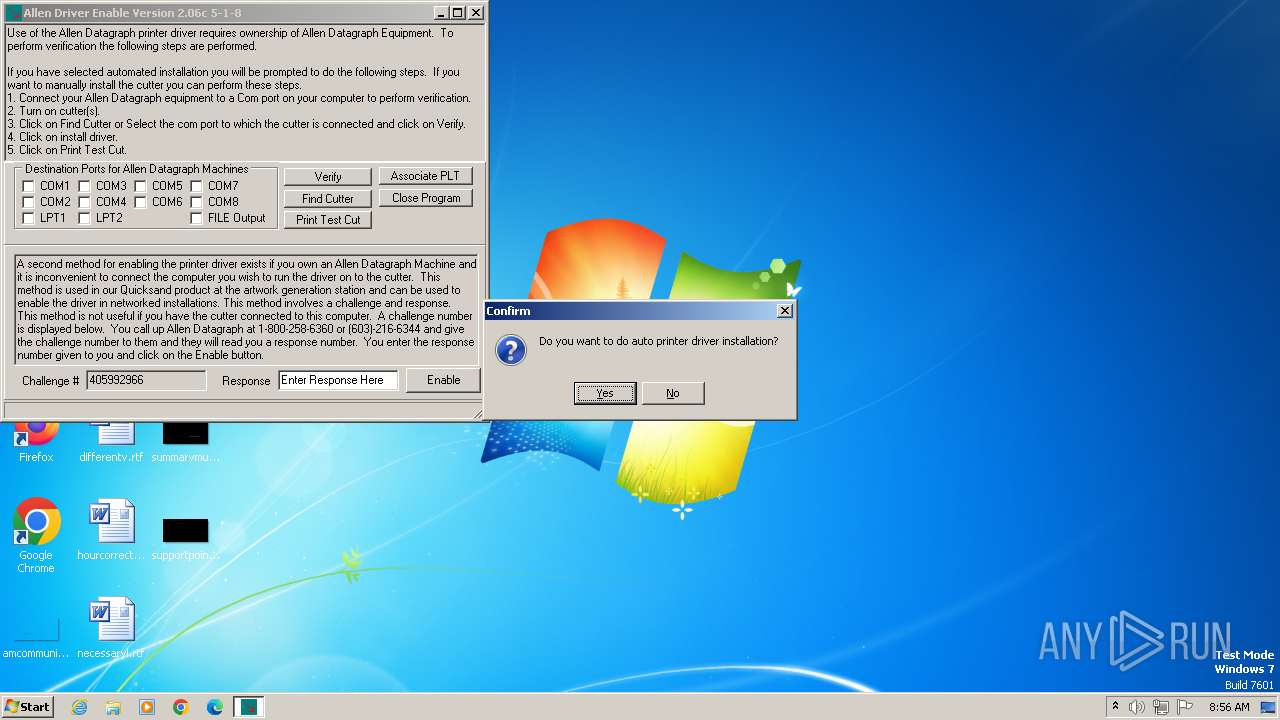Click the blue question mark icon

(511, 350)
